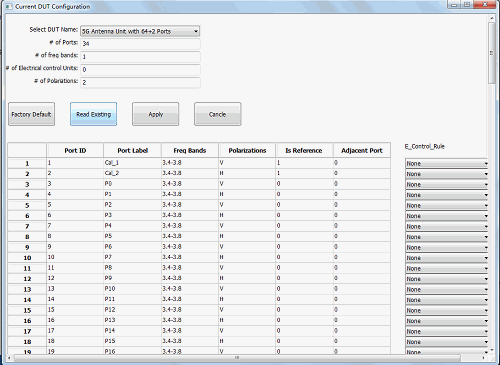Click the Factory Default button

click(x=31, y=114)
